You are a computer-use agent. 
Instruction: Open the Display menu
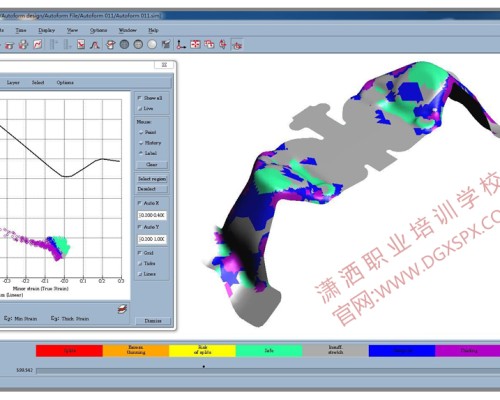tap(46, 30)
